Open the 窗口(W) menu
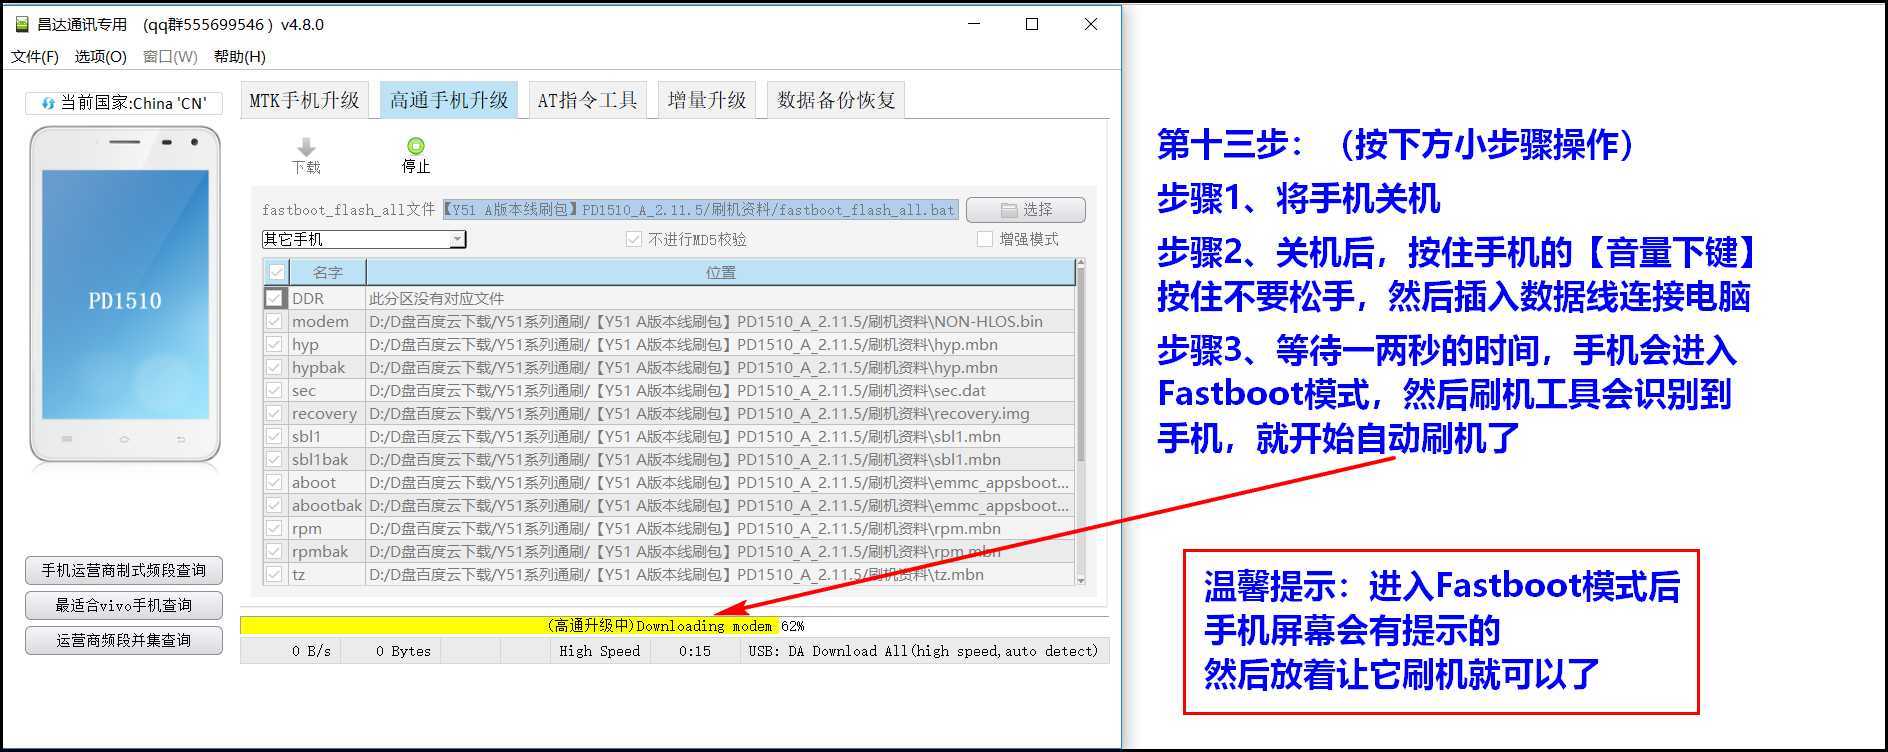Image resolution: width=1888 pixels, height=752 pixels. (x=170, y=56)
